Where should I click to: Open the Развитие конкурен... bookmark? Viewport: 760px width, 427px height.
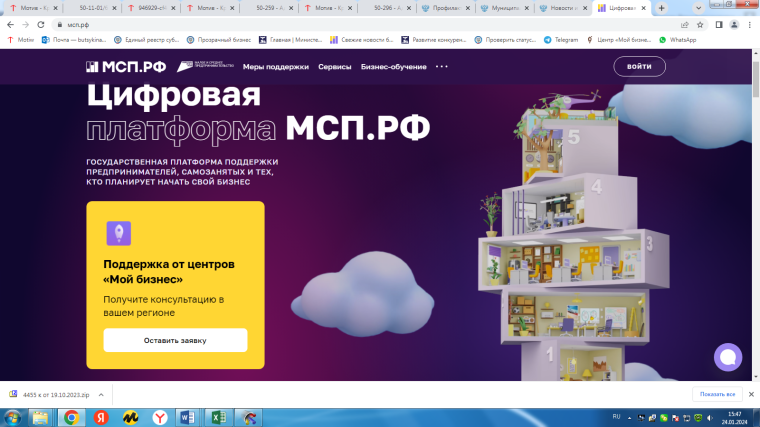pos(433,40)
